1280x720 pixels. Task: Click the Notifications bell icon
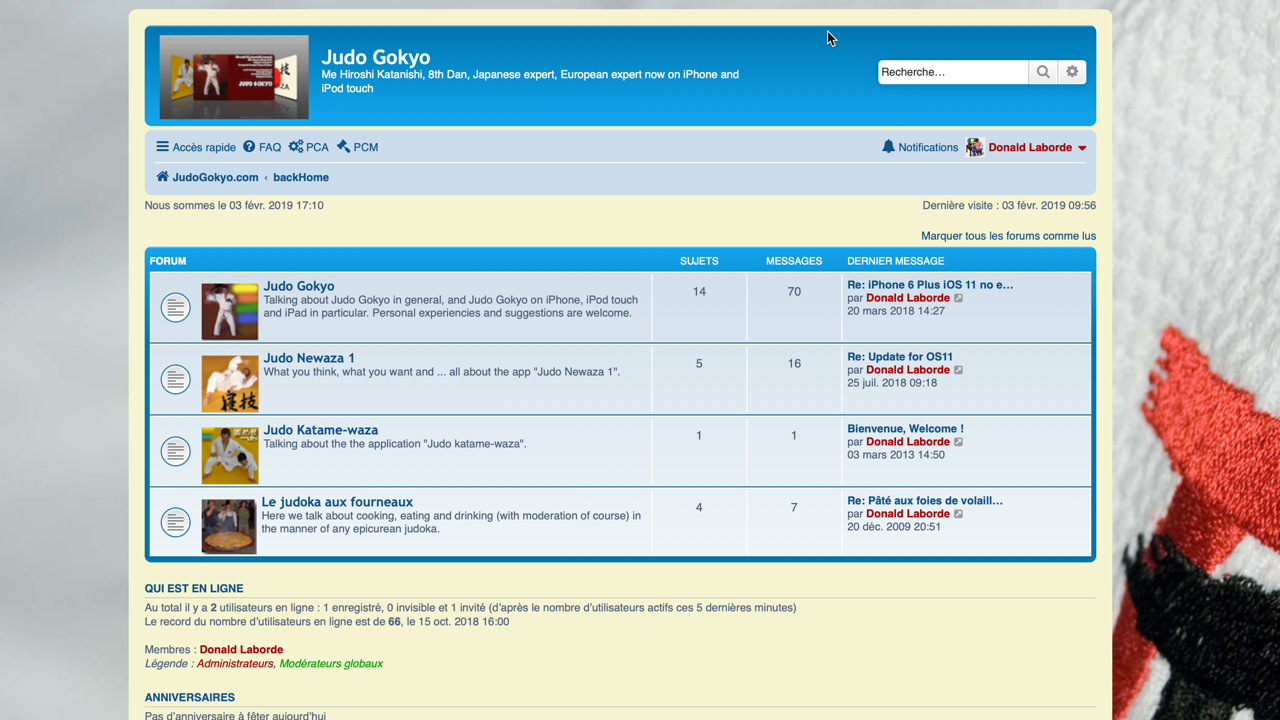pos(888,147)
